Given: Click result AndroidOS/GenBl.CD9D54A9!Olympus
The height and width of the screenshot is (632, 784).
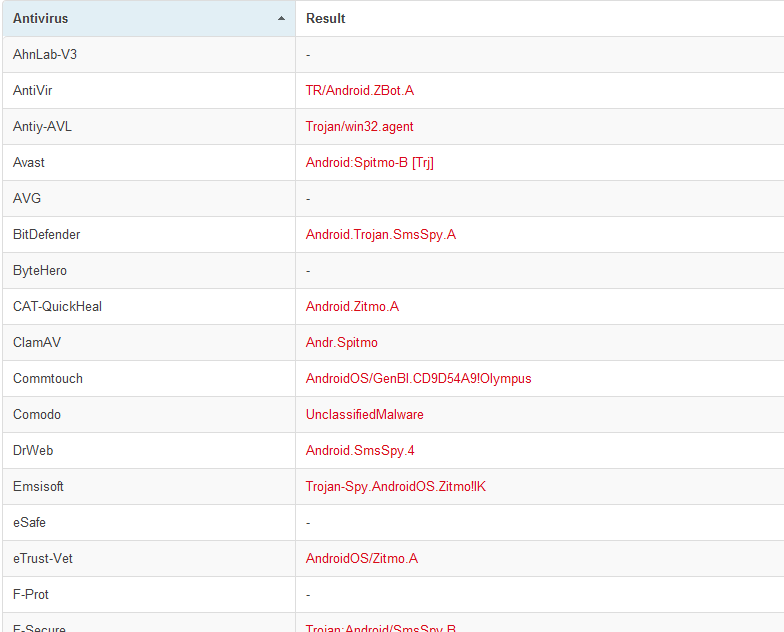Looking at the screenshot, I should coord(418,378).
